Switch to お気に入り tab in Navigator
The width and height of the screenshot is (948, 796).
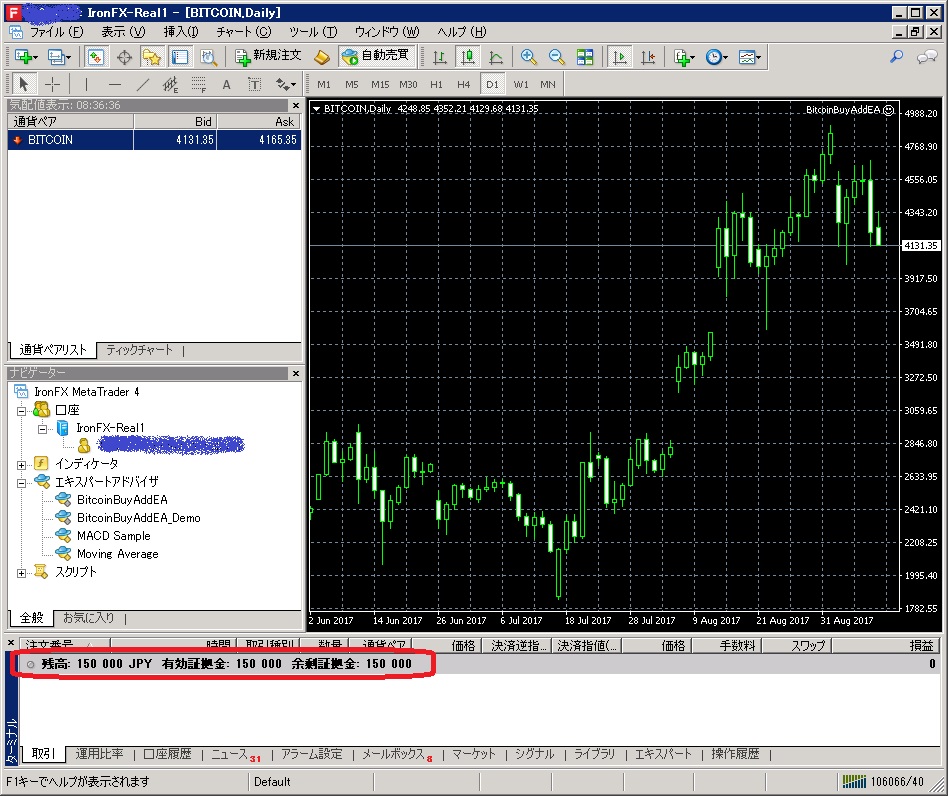(x=88, y=618)
